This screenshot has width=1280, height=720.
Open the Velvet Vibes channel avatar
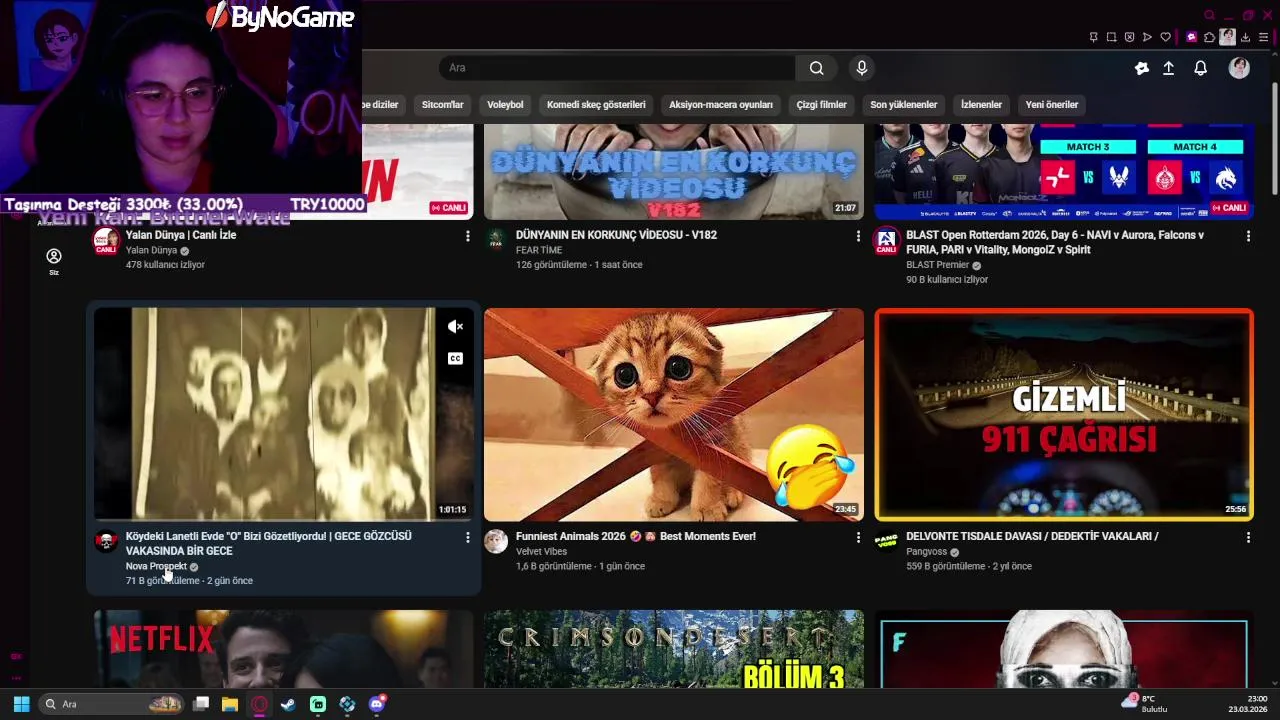coord(496,541)
